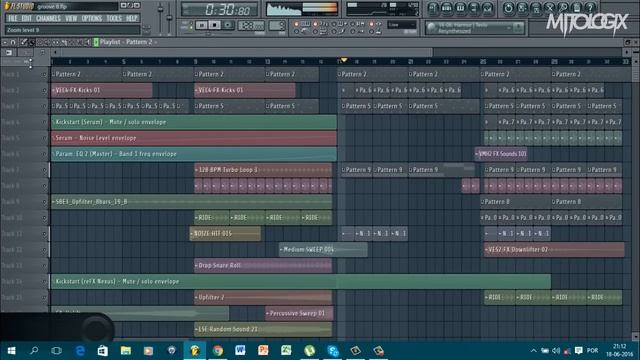Open the Mixer shortcut icon
Image resolution: width=640 pixels, height=360 pixels.
pos(487,8)
